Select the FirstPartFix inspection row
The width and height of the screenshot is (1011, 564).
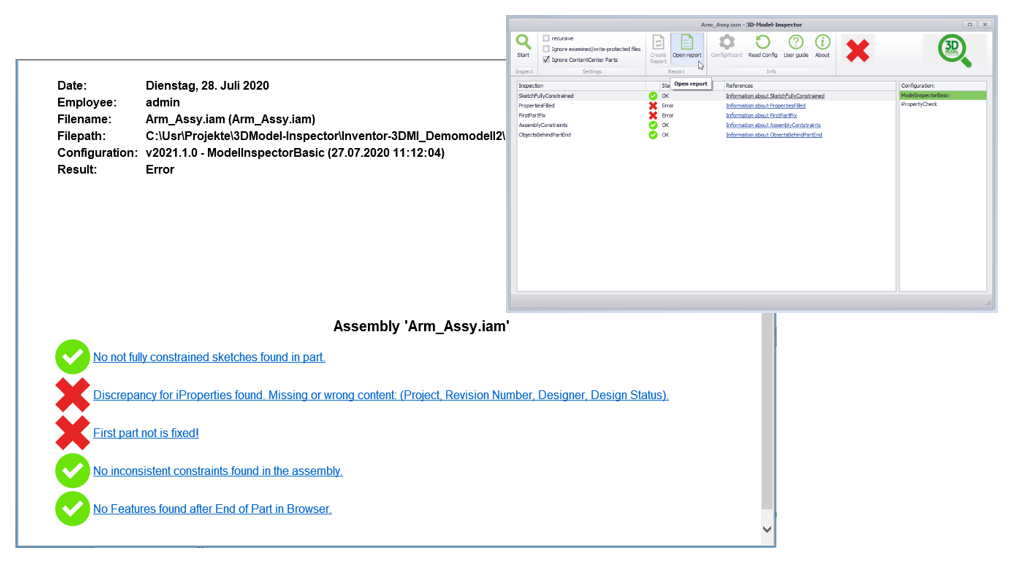click(x=706, y=115)
